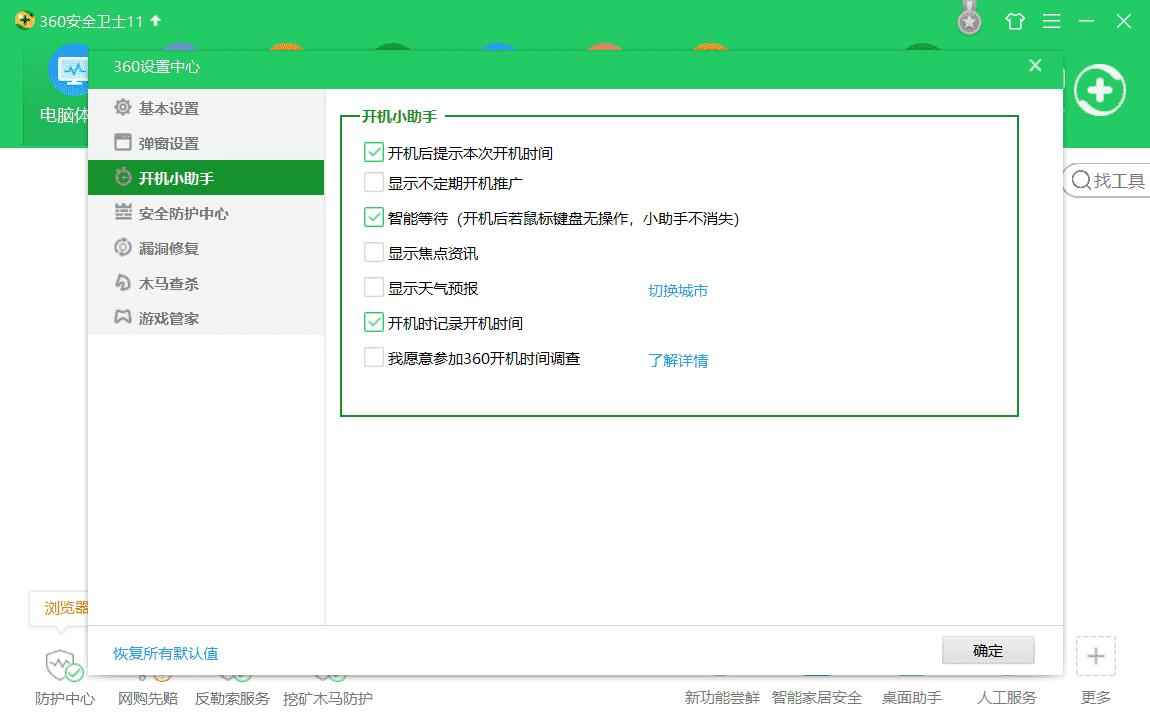Click the 恢复所有默认值 link
Viewport: 1150px width, 725px height.
click(x=166, y=654)
